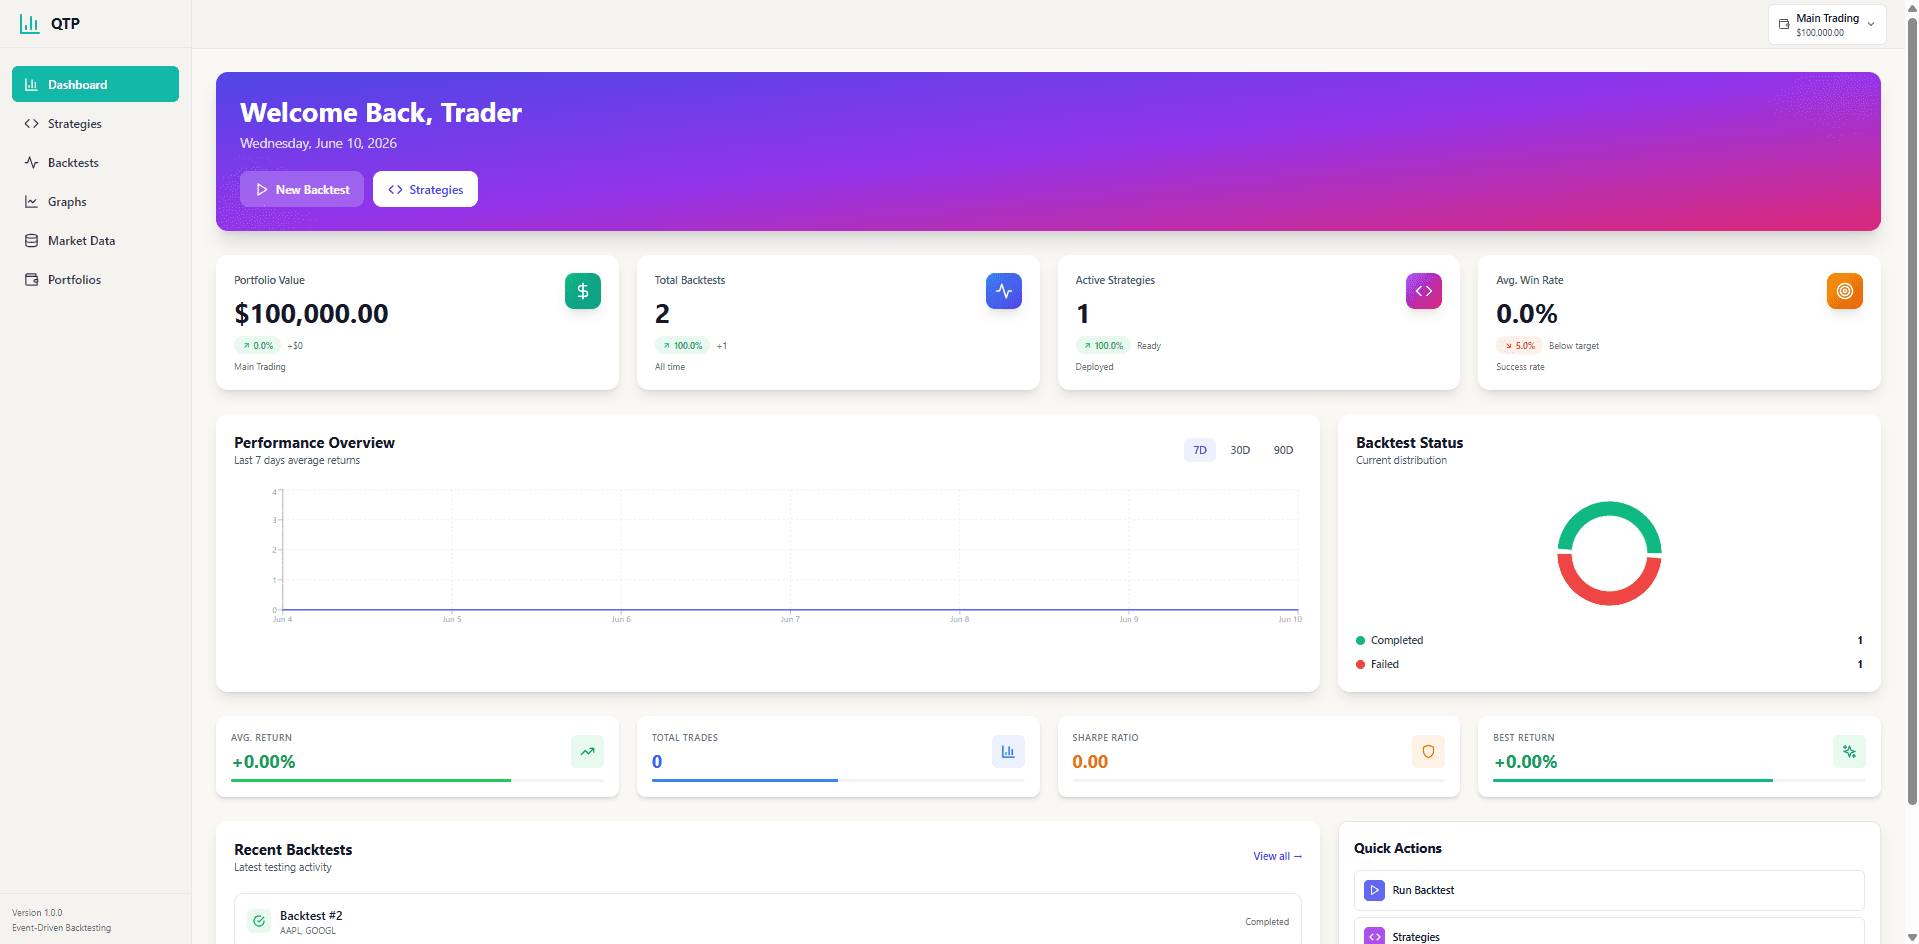This screenshot has height=944, width=1919.
Task: Click the New Backtest banner button
Action: coord(302,189)
